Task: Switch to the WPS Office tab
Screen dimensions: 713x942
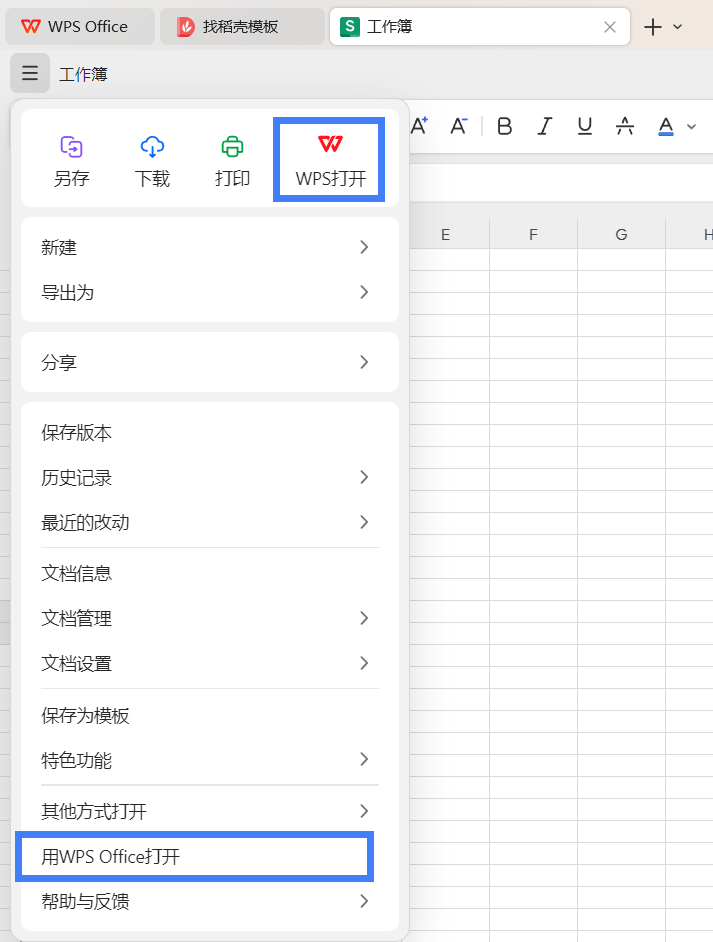Action: [80, 26]
